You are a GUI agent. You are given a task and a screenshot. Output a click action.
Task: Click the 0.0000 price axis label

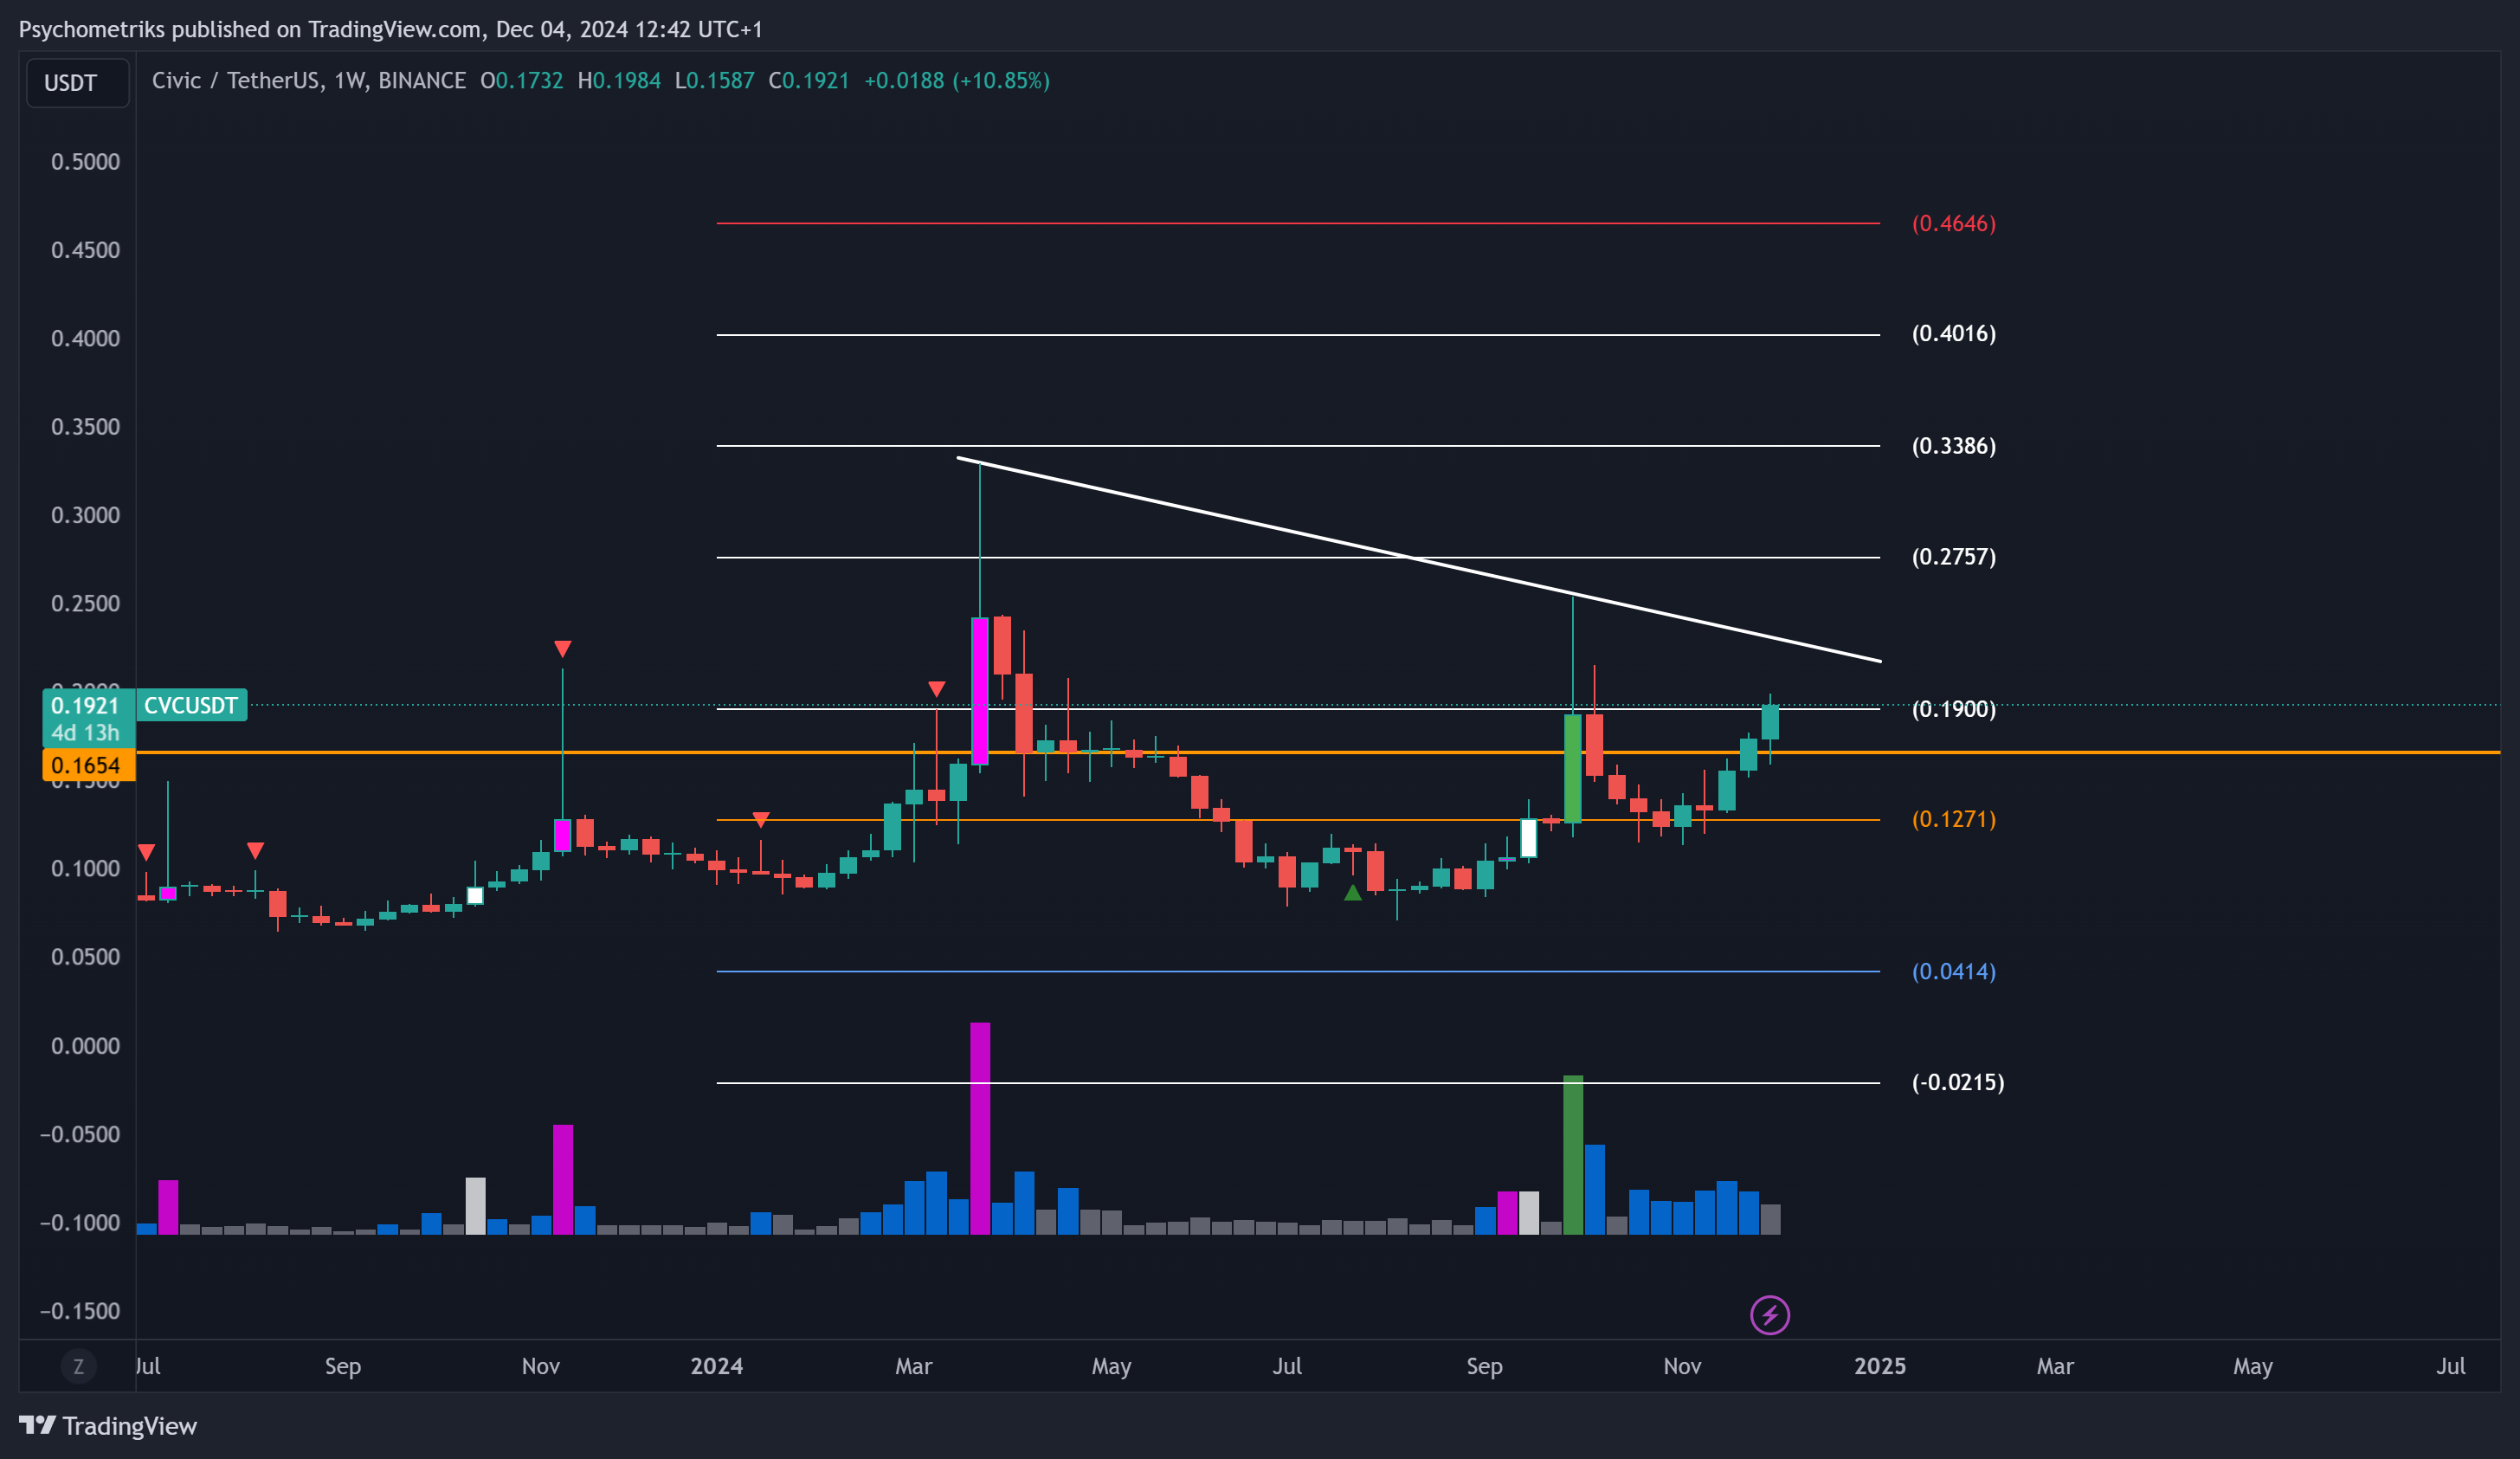tap(85, 1046)
